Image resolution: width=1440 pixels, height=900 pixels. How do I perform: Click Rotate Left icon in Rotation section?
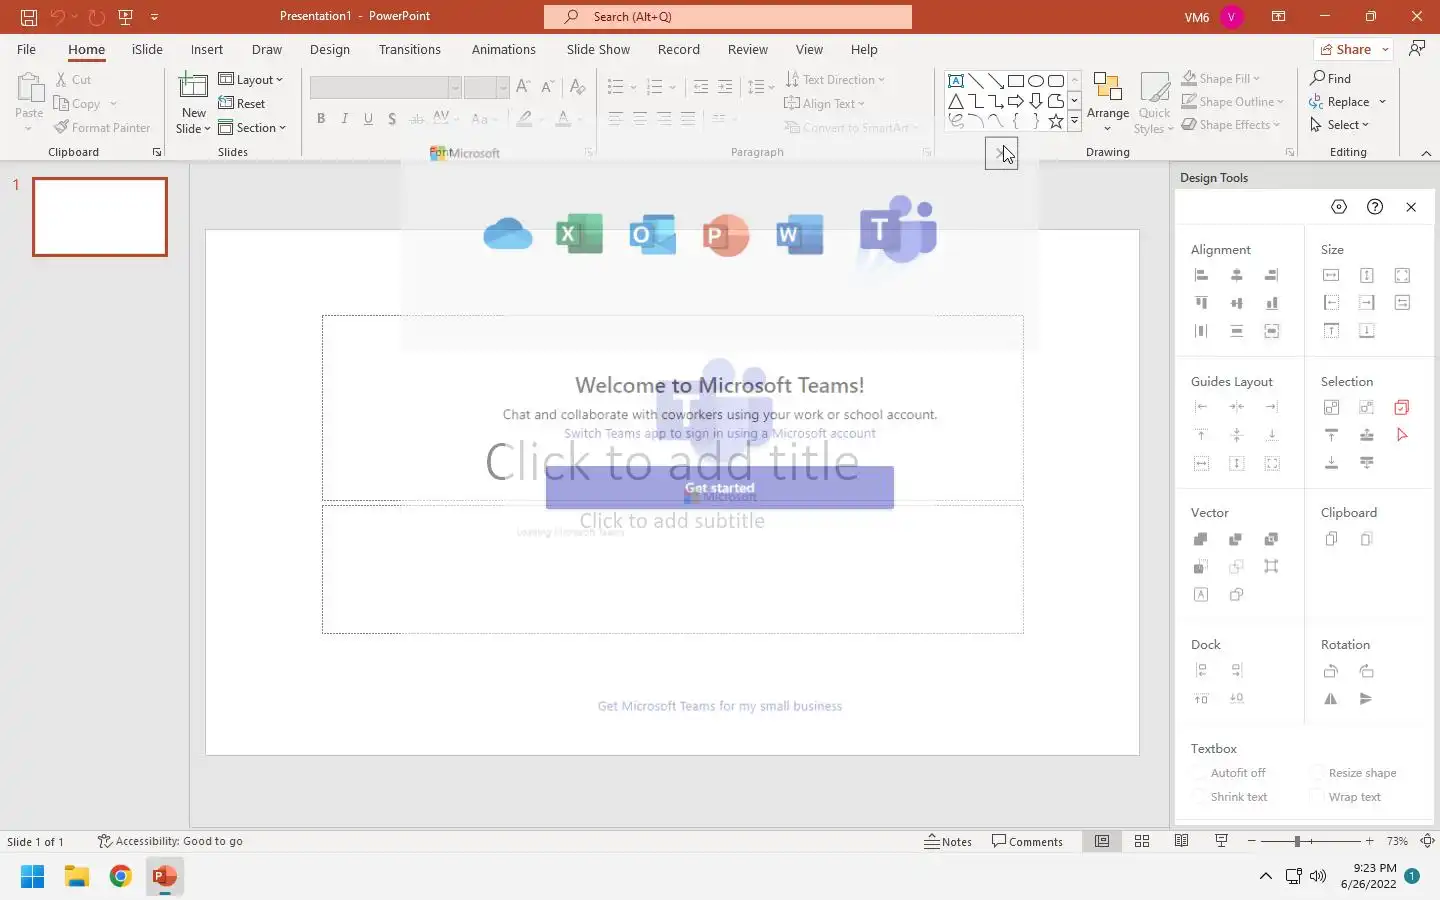tap(1331, 671)
